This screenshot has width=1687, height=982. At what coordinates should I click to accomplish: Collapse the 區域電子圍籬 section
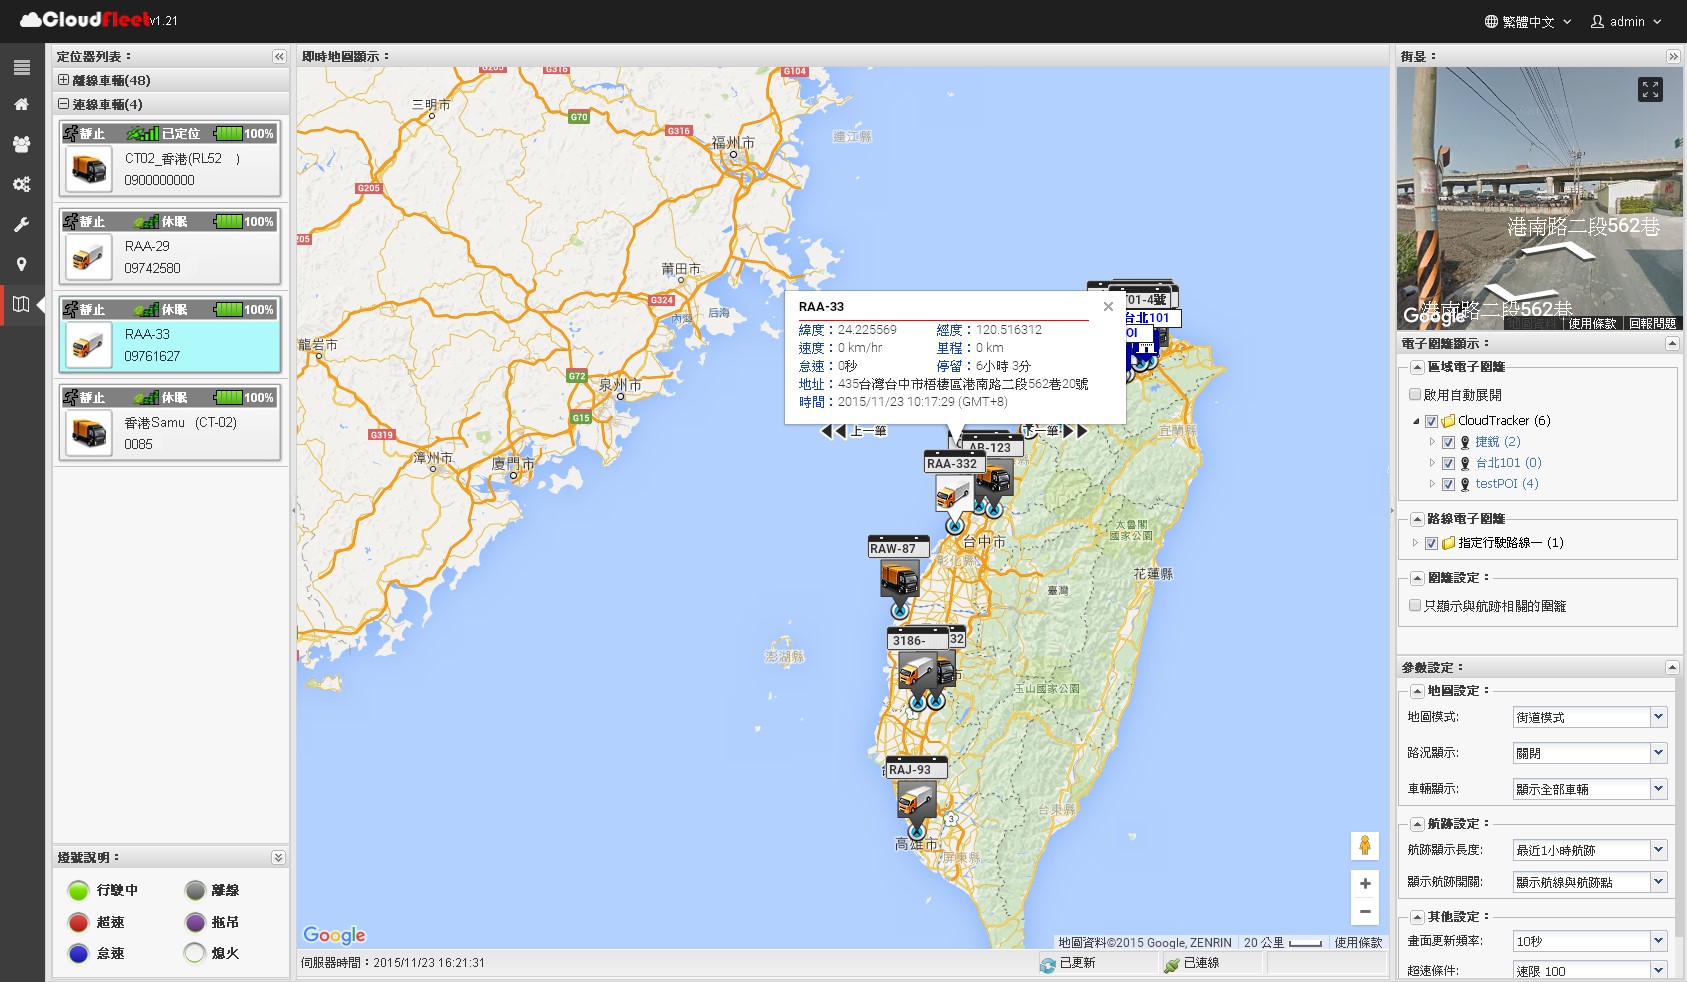click(1417, 367)
